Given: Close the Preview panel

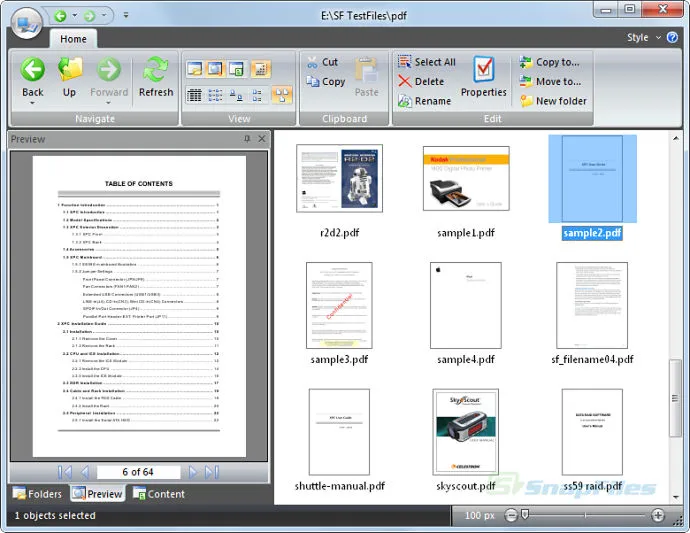Looking at the screenshot, I should [262, 139].
